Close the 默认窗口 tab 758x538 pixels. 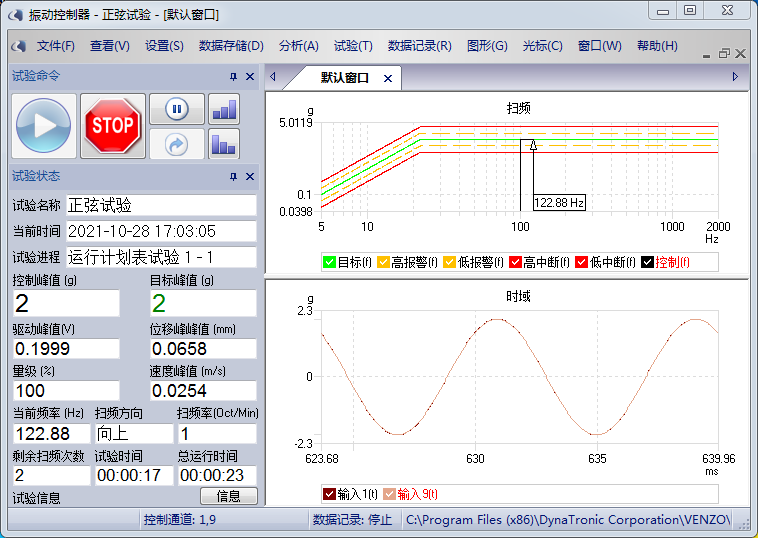[388, 78]
